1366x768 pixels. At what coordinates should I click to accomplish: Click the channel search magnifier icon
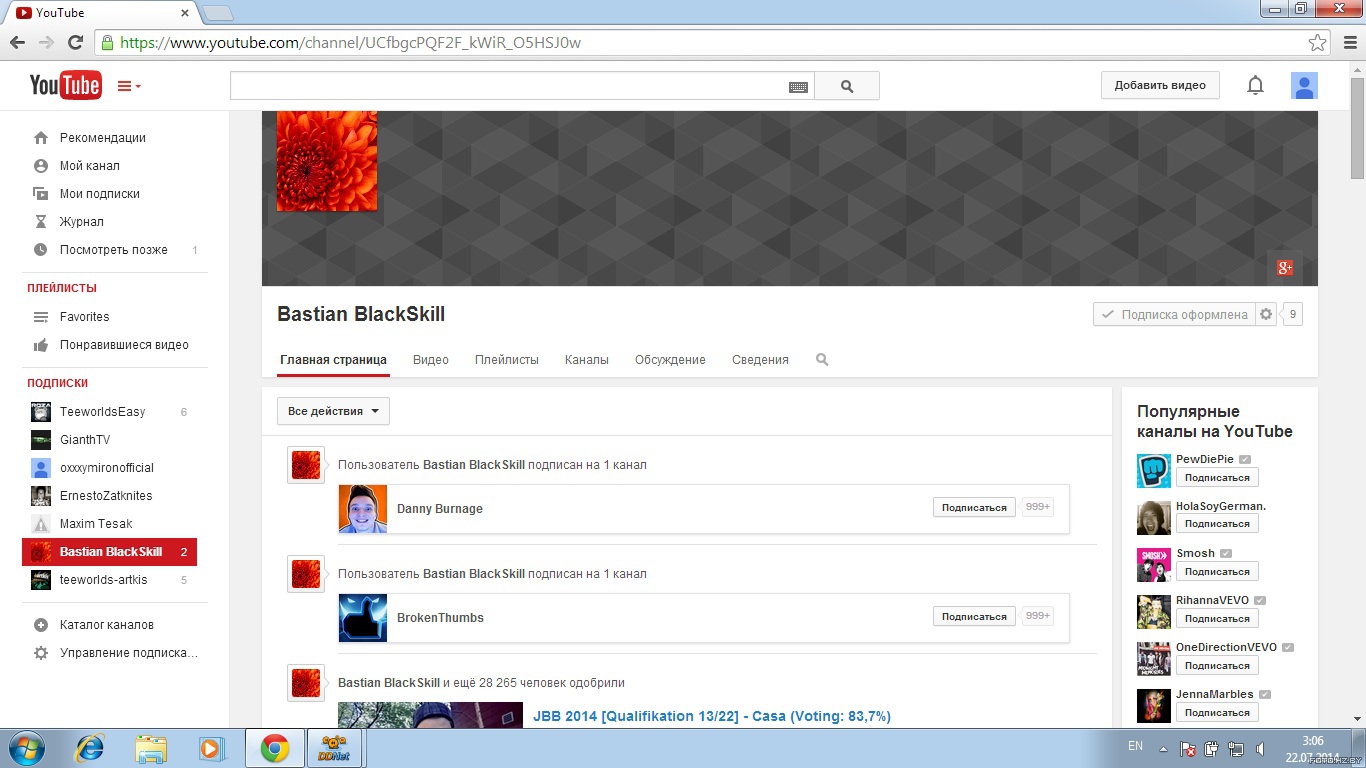point(822,360)
